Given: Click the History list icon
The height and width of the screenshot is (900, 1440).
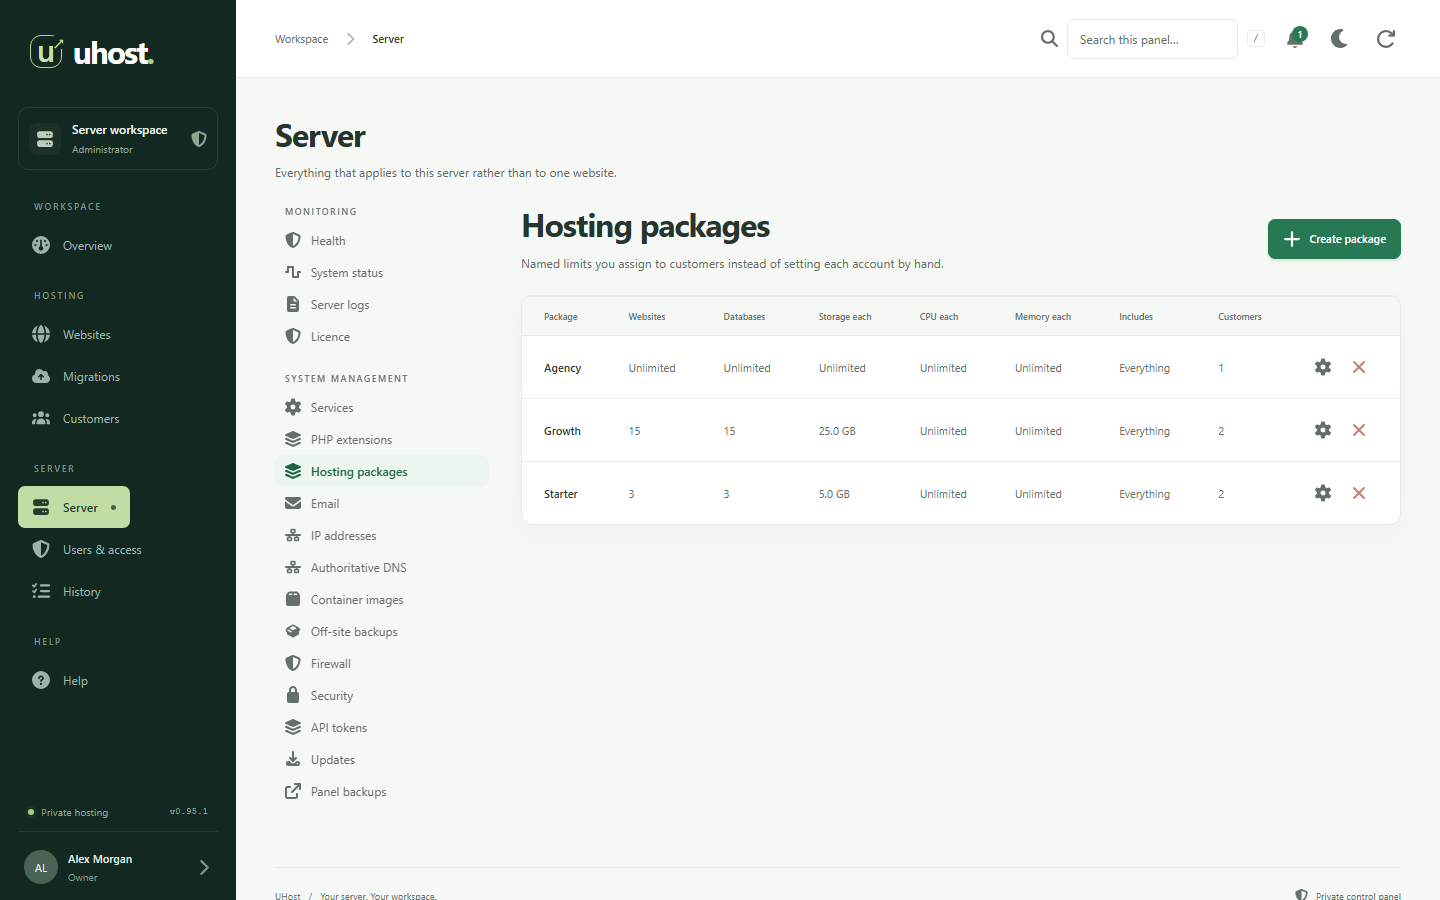Looking at the screenshot, I should point(41,591).
